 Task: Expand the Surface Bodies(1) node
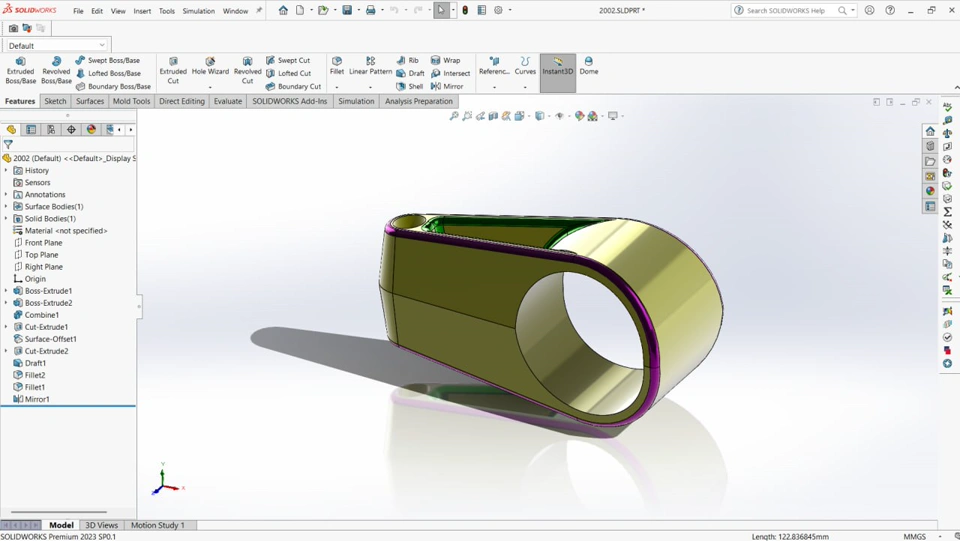6,206
